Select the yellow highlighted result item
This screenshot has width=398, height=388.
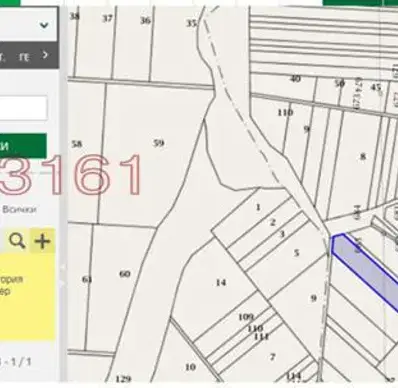pyautogui.click(x=27, y=297)
